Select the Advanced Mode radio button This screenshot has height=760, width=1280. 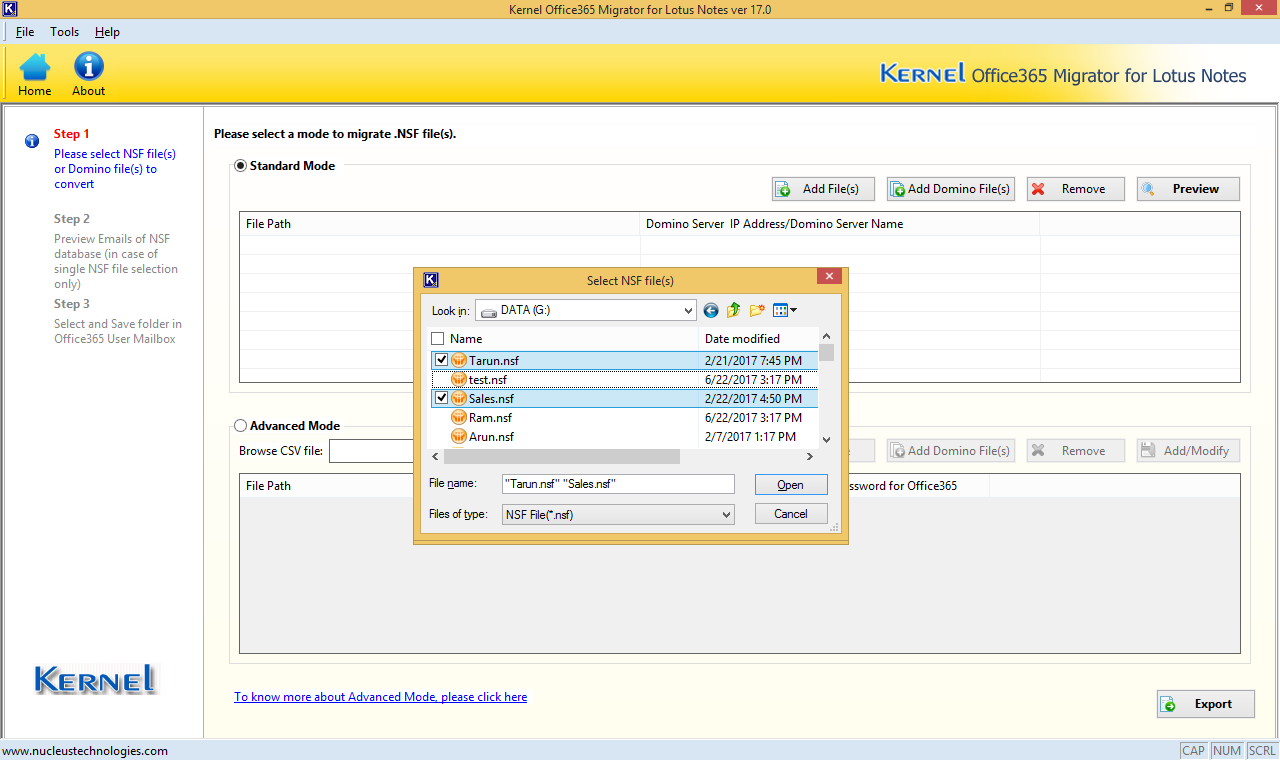(240, 426)
